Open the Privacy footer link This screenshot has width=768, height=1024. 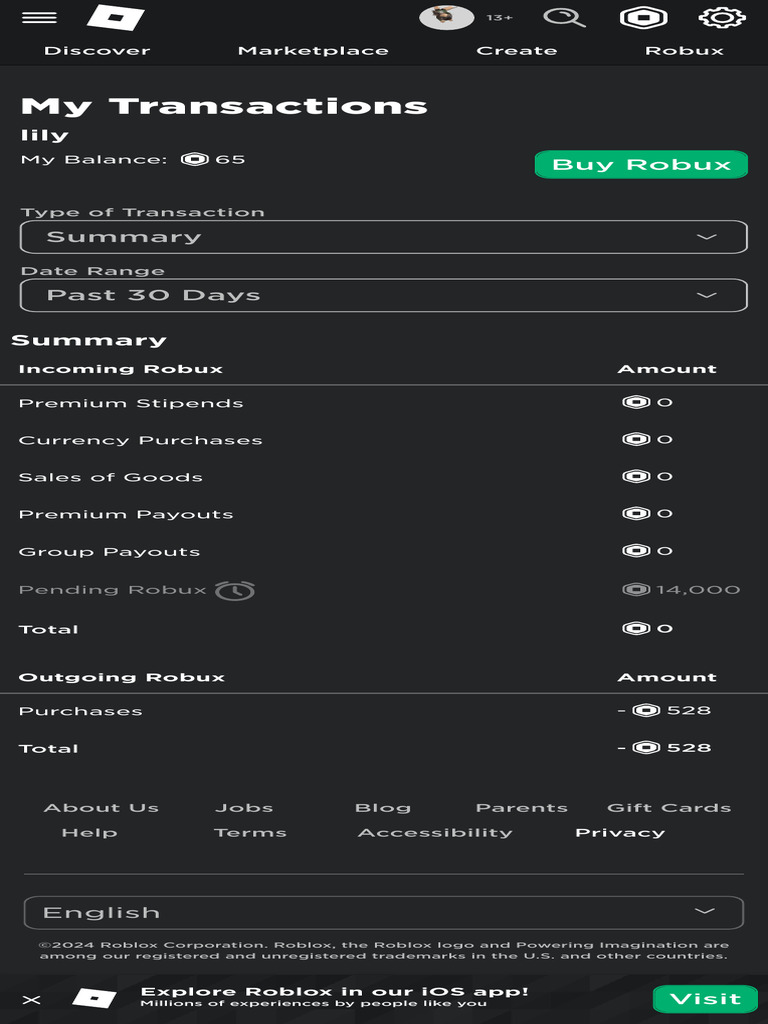click(x=620, y=832)
